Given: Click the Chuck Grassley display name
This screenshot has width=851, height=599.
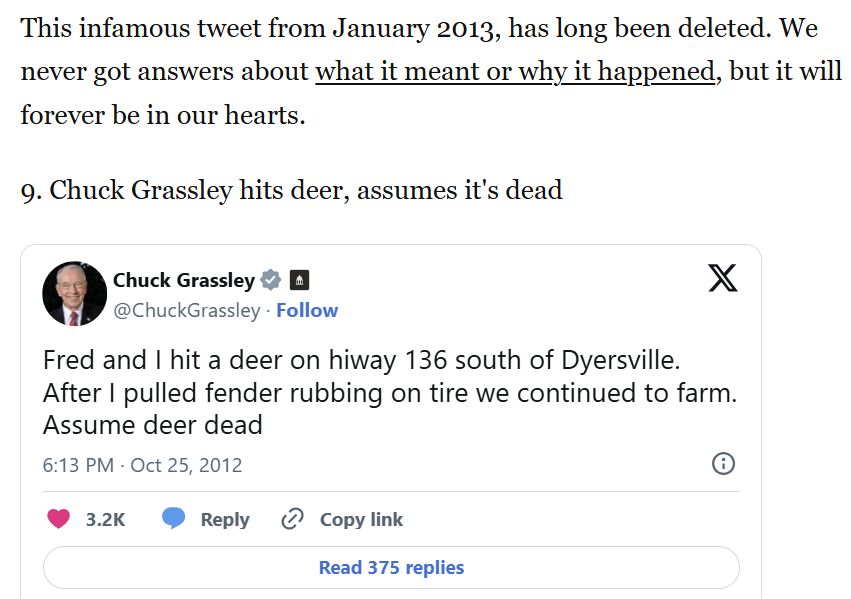Looking at the screenshot, I should (x=184, y=280).
